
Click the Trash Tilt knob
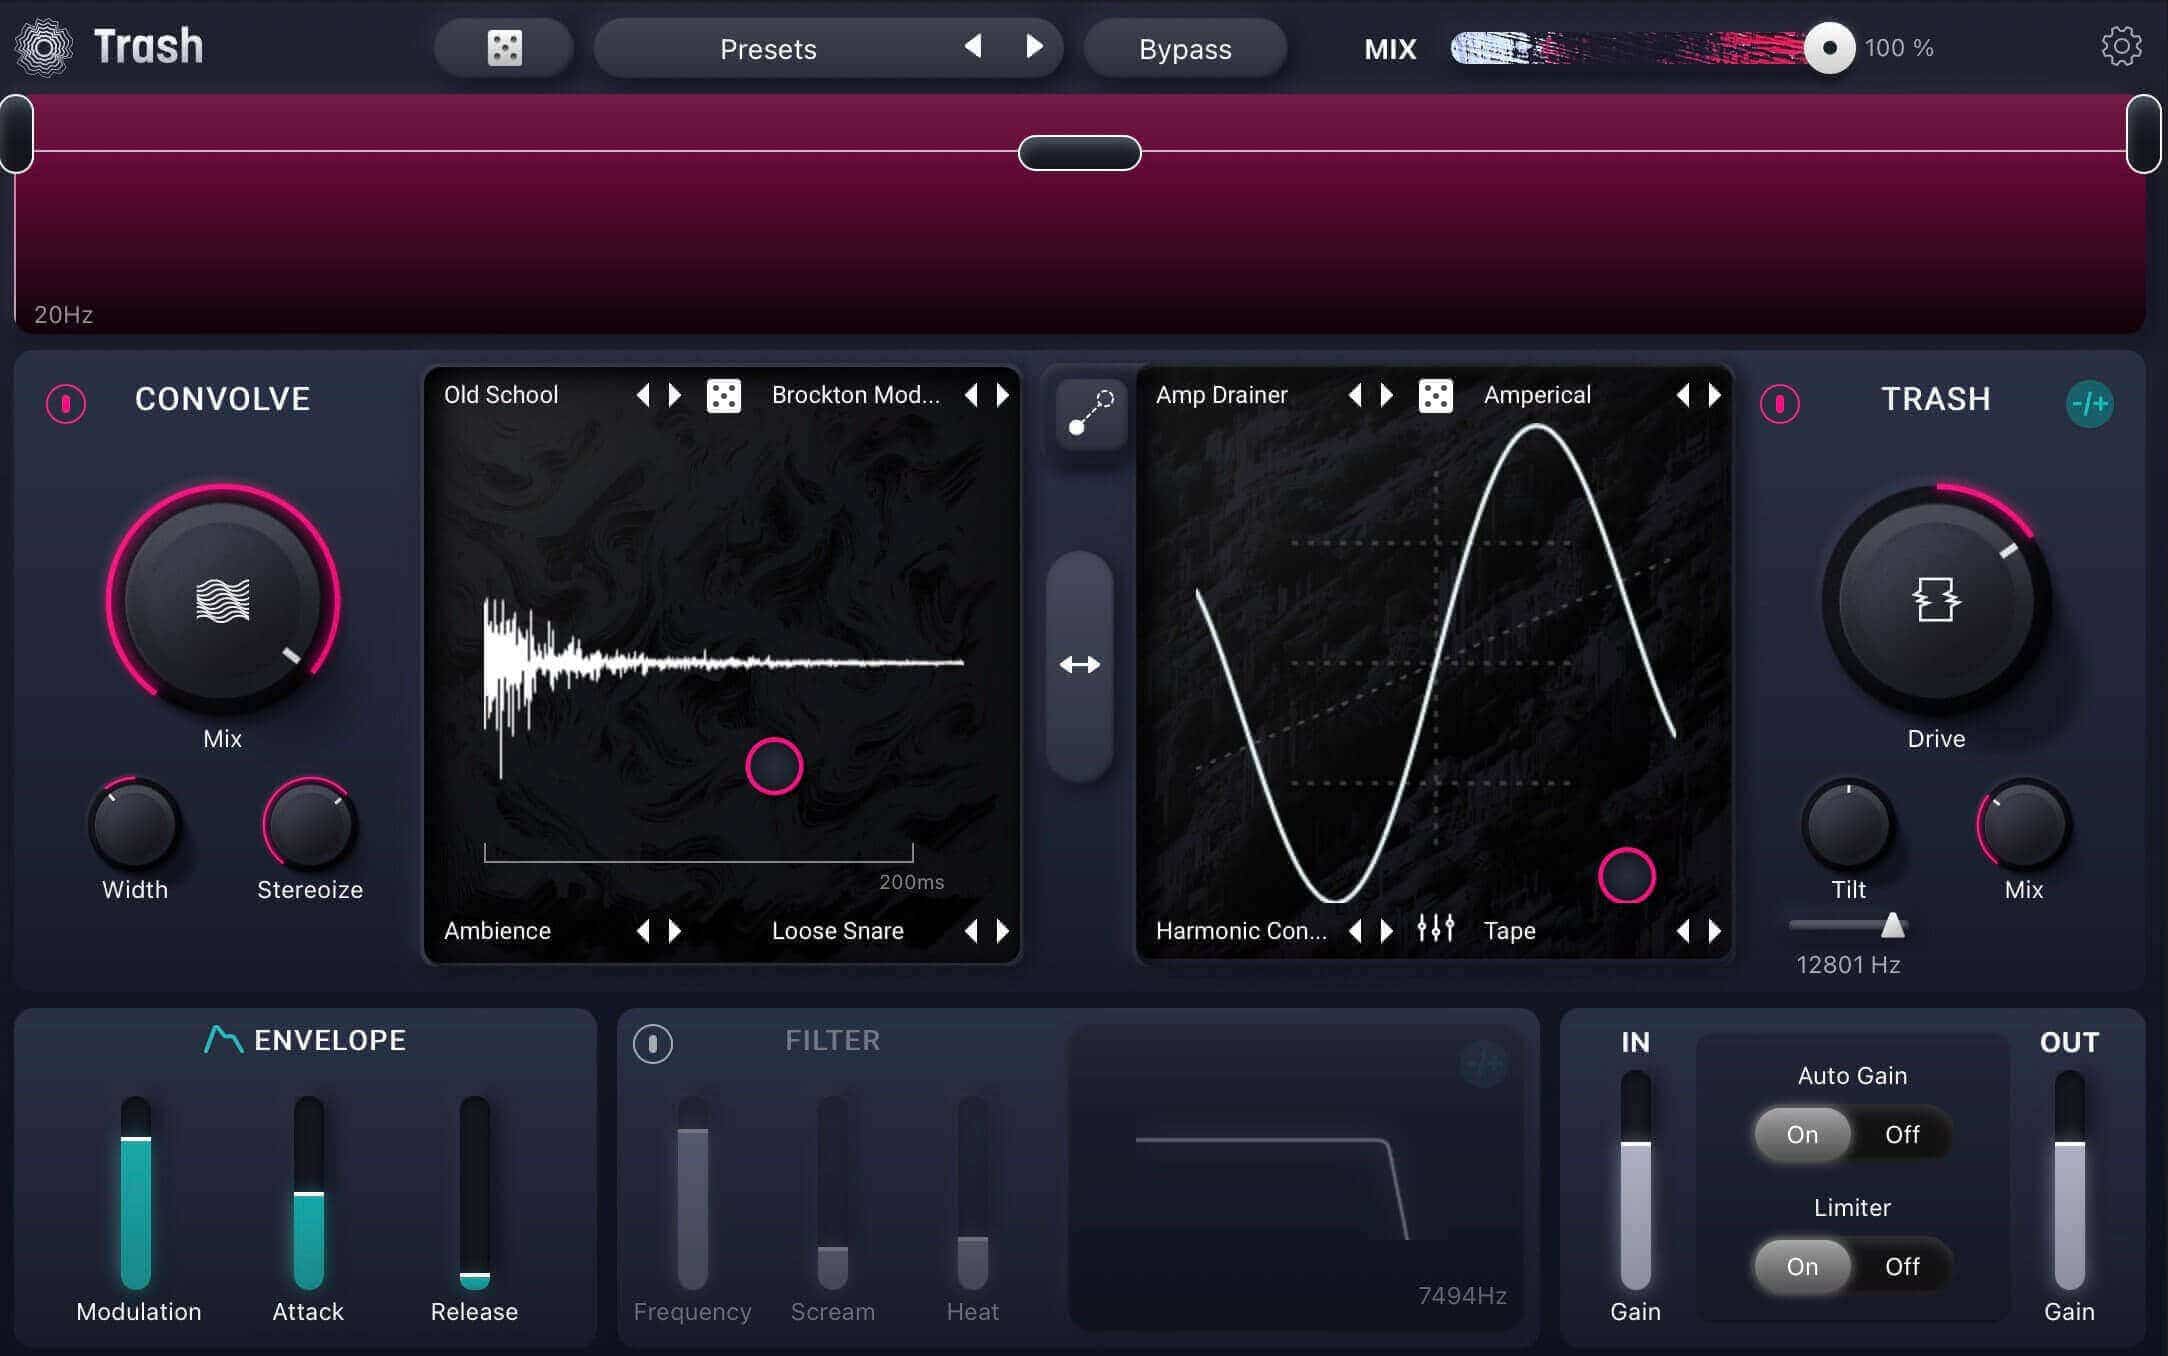tap(1848, 825)
